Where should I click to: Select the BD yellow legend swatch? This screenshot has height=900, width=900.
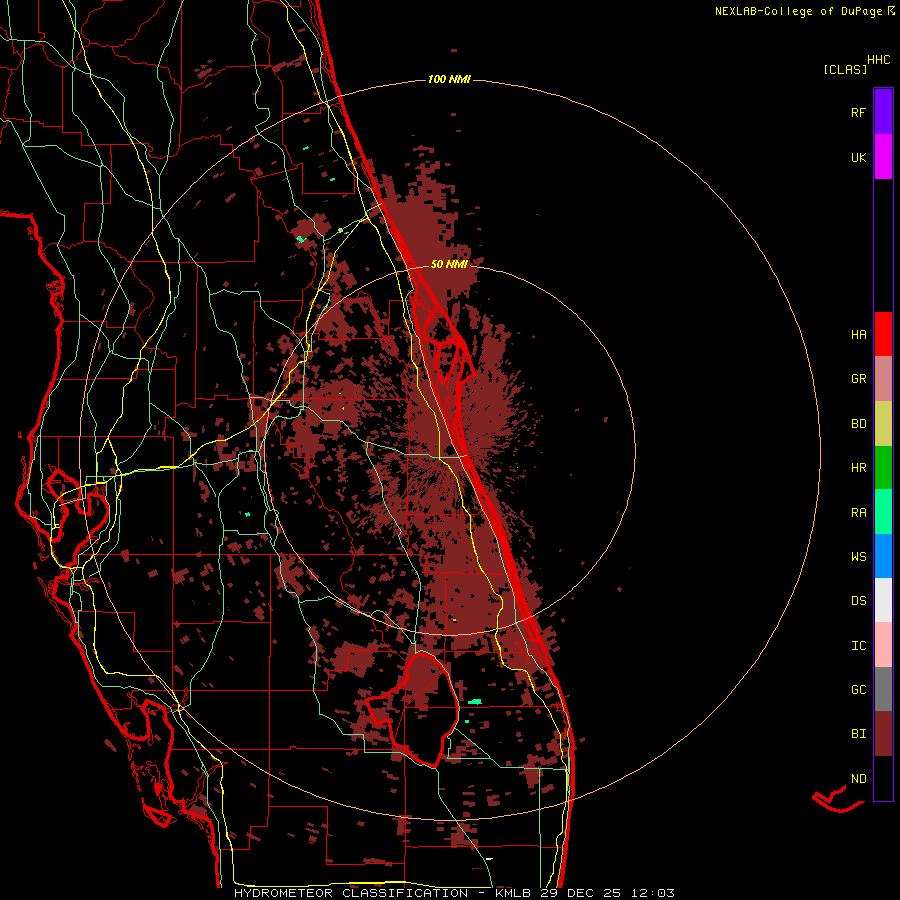(883, 424)
